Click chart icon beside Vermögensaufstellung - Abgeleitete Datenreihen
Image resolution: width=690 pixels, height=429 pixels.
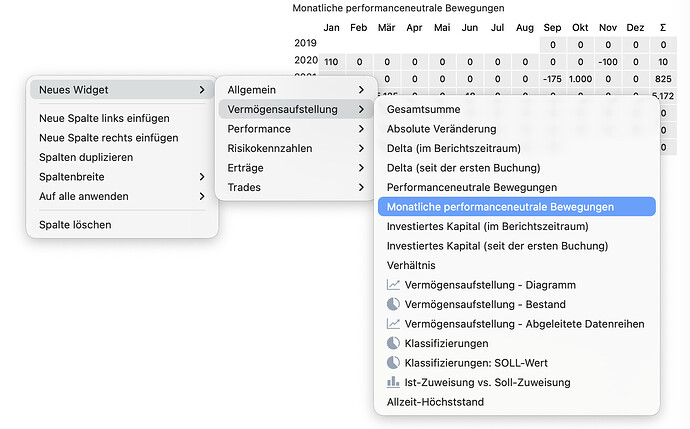point(393,324)
